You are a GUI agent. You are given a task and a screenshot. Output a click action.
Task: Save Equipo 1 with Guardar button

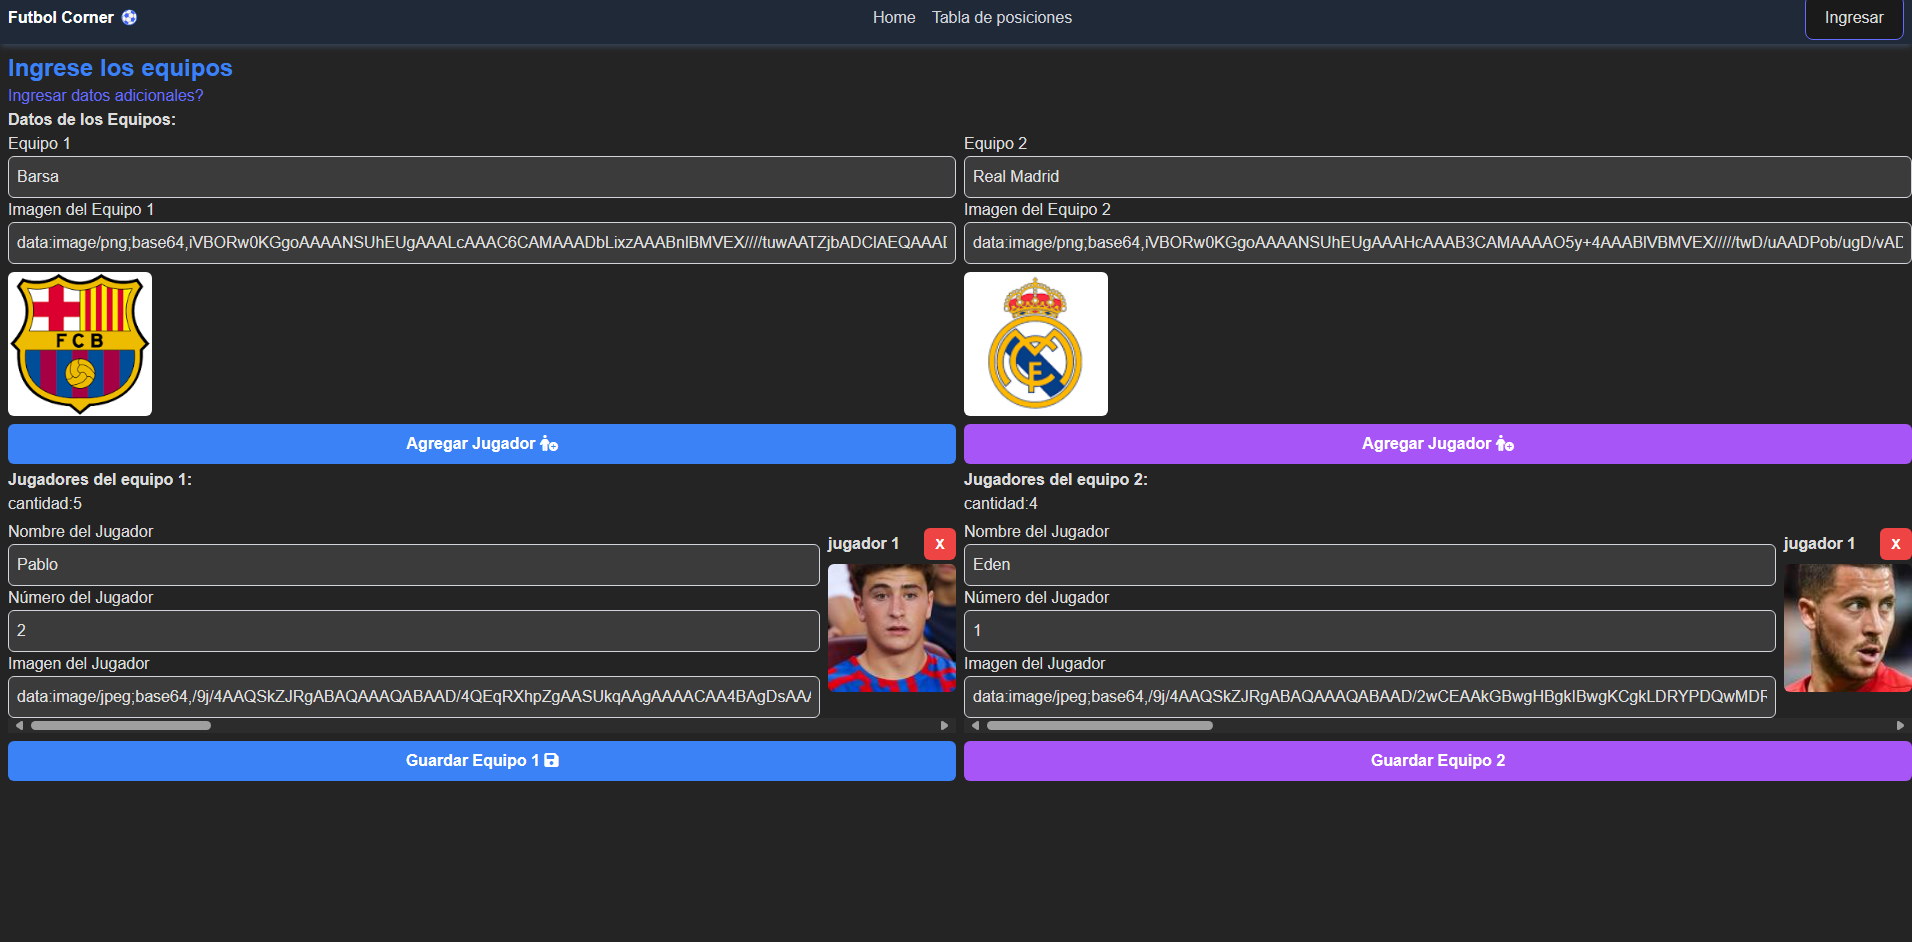pos(482,761)
